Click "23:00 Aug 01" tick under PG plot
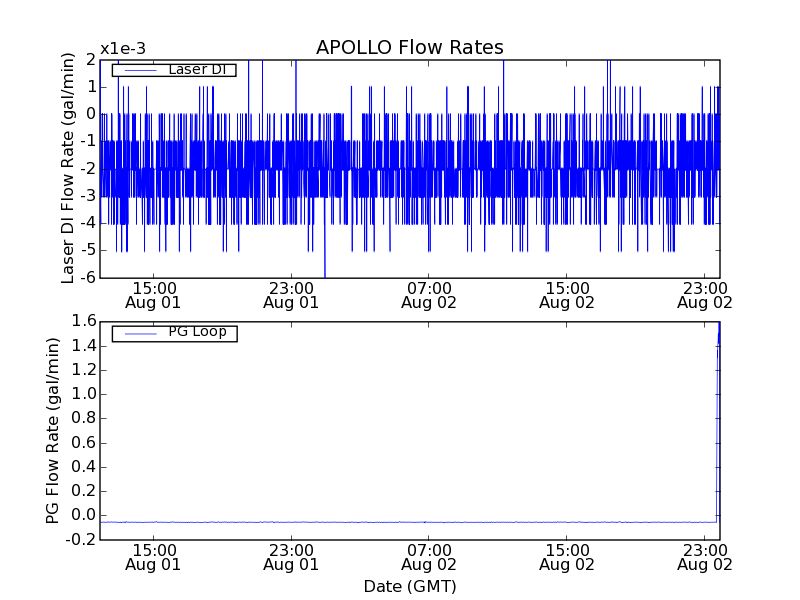Screen dimensions: 800x600 [291, 558]
